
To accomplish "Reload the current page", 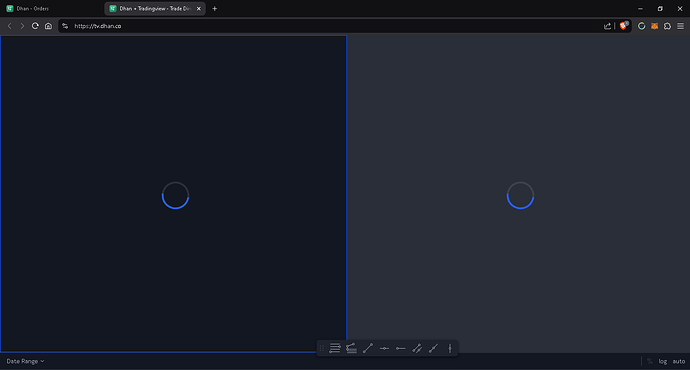I will point(35,26).
